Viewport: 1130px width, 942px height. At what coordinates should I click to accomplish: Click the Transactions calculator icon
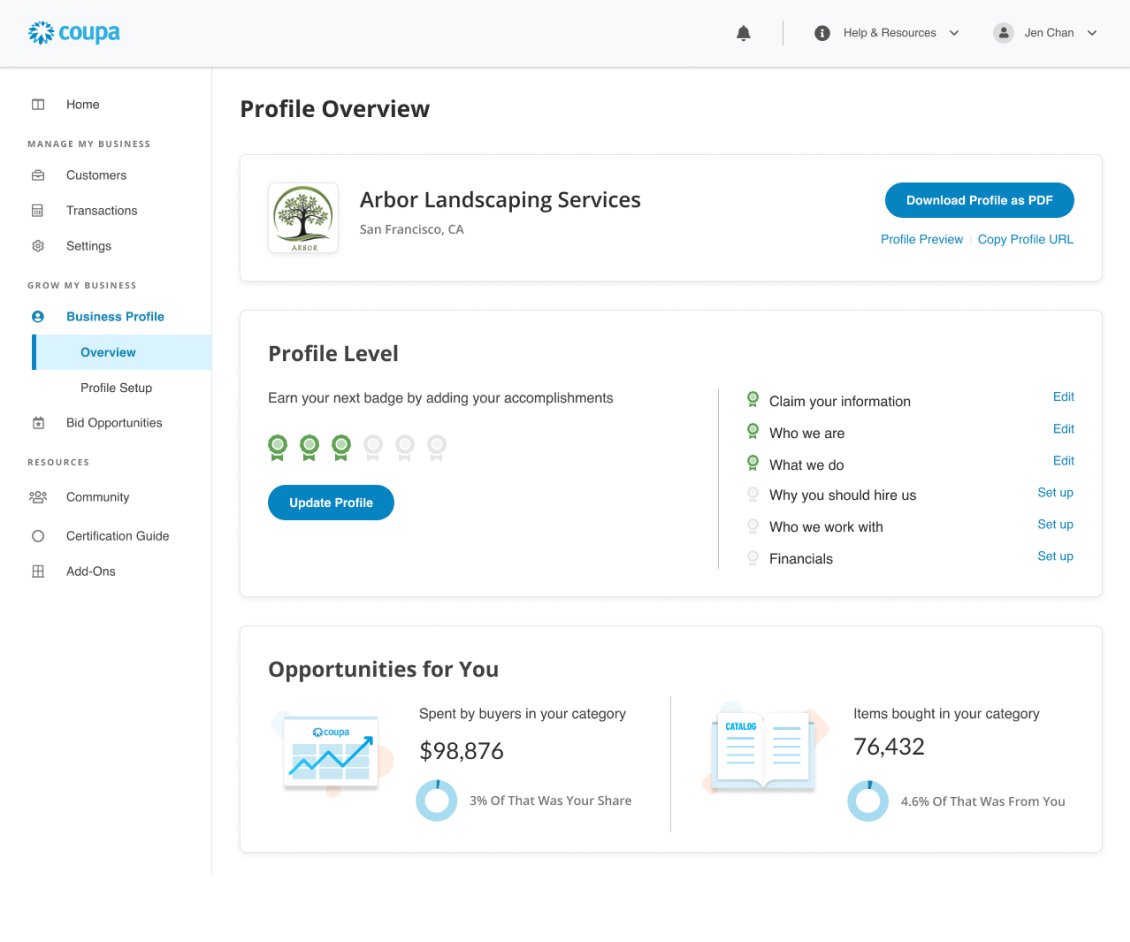(38, 211)
